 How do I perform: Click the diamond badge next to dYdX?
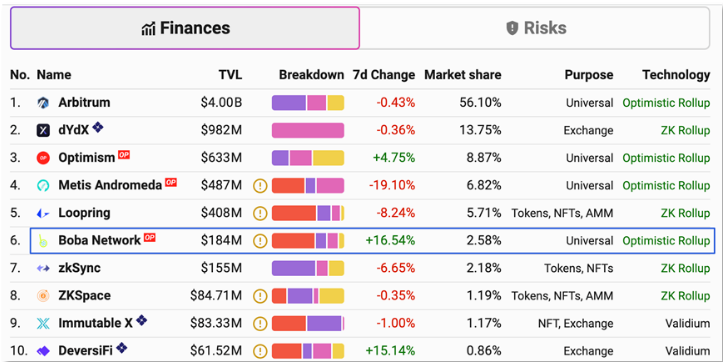(97, 127)
